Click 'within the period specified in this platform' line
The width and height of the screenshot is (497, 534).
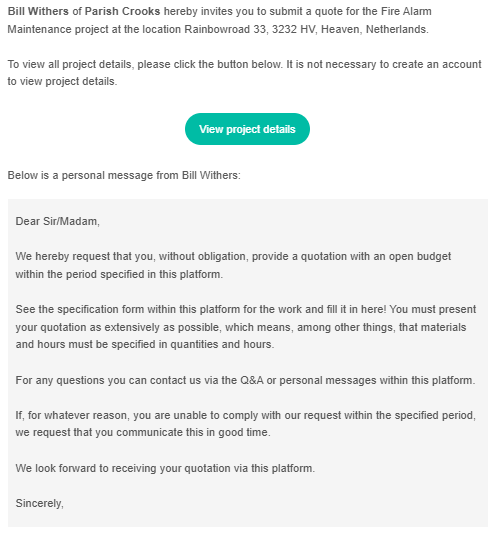pos(119,274)
